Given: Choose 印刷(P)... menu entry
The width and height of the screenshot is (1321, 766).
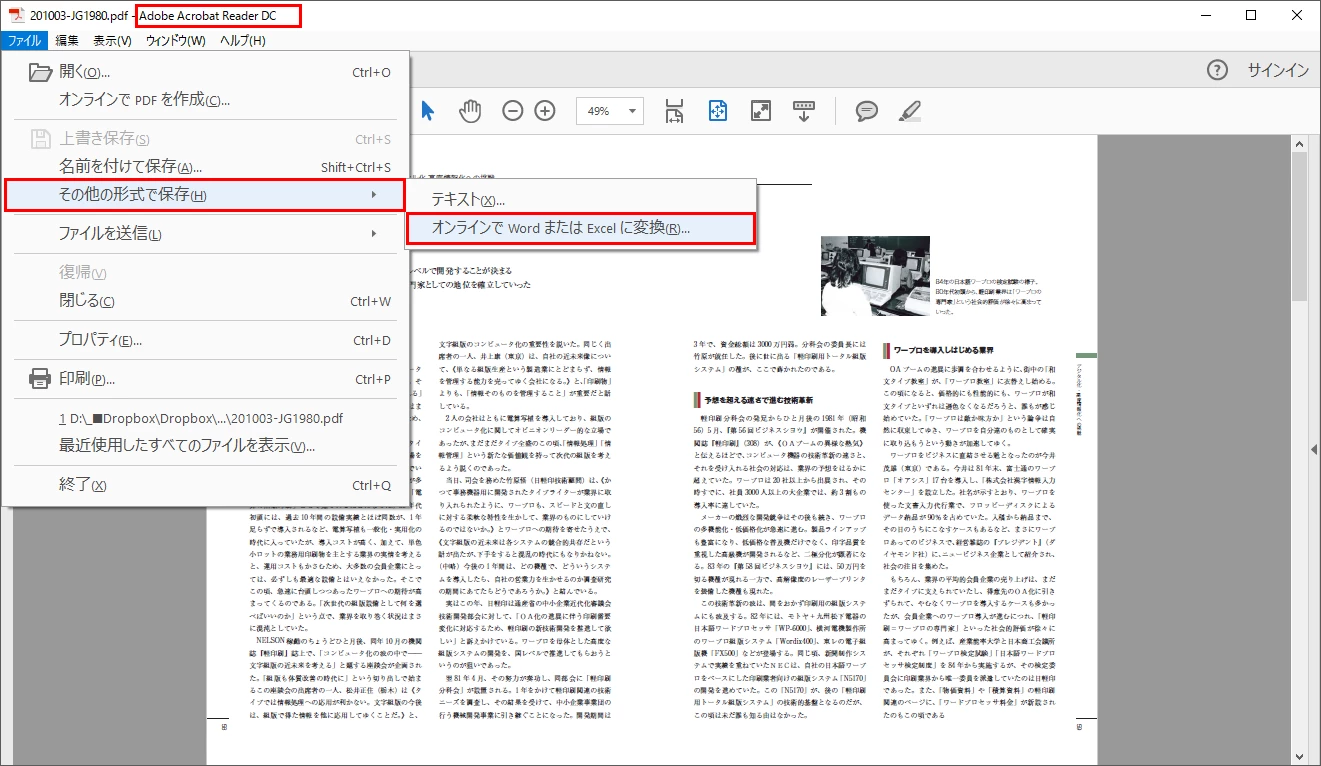Looking at the screenshot, I should (206, 379).
